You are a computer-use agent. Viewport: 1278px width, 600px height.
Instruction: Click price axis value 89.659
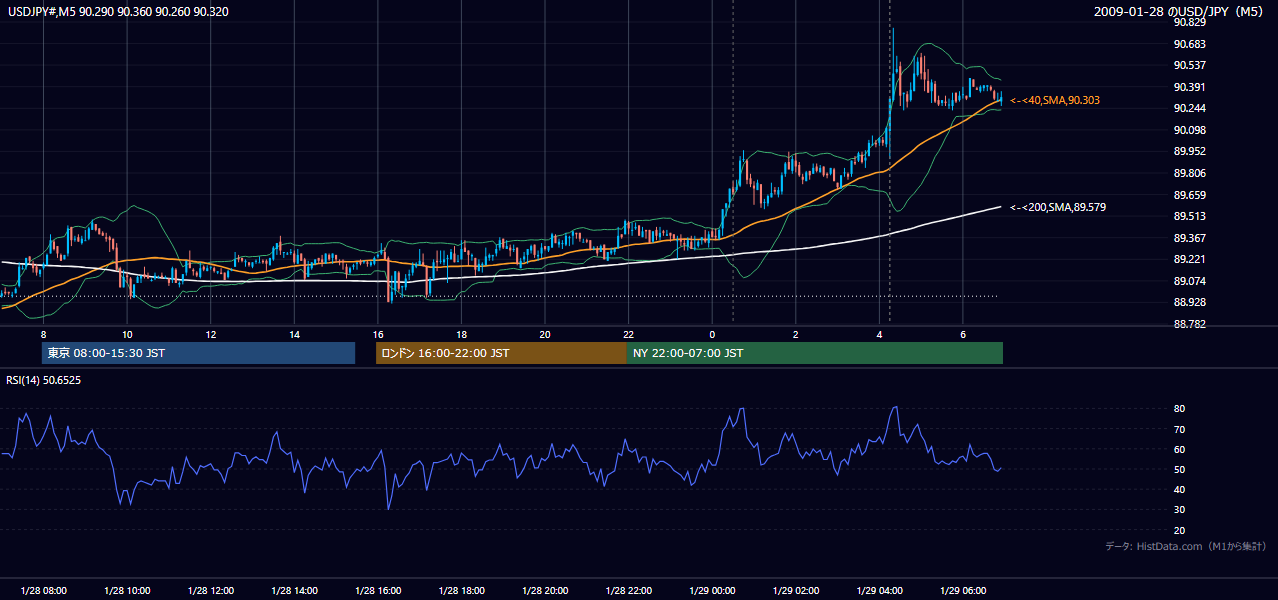[1190, 195]
